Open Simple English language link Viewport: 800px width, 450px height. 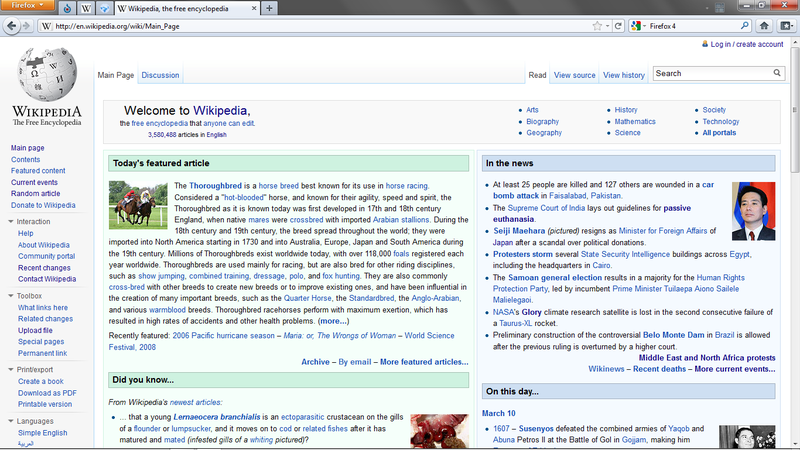43,433
